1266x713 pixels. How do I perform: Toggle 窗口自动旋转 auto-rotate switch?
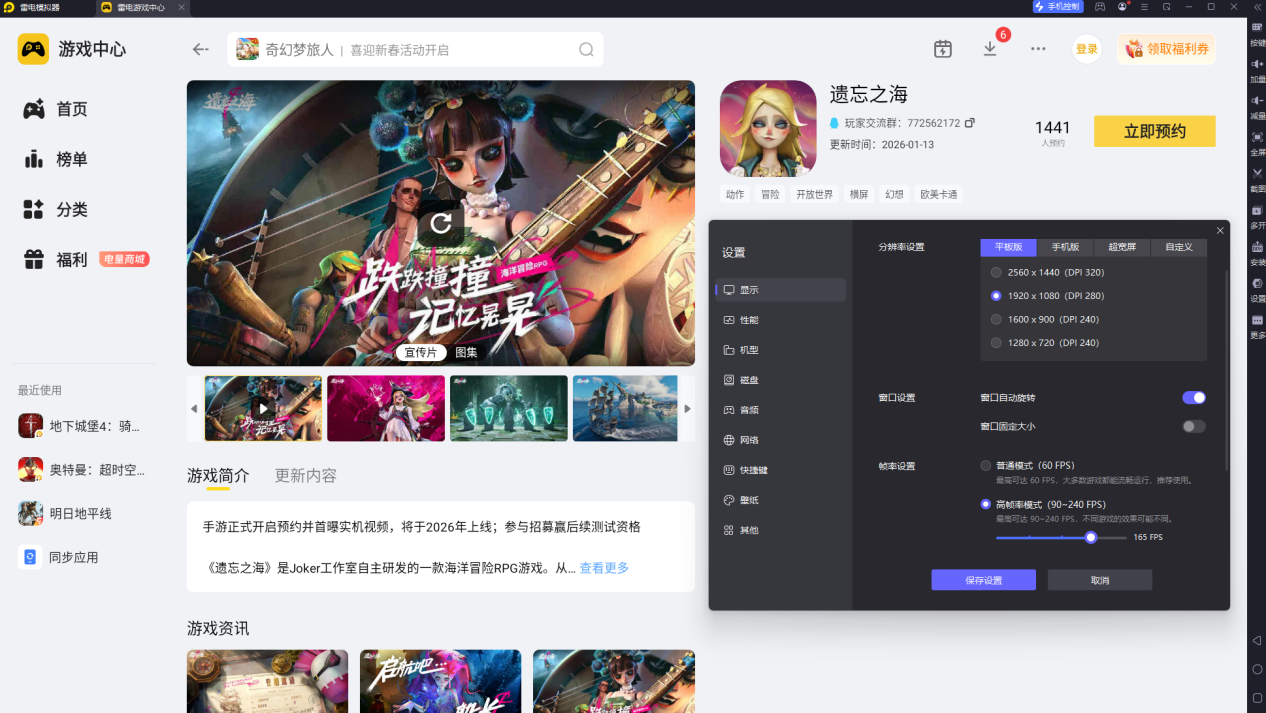(x=1194, y=398)
